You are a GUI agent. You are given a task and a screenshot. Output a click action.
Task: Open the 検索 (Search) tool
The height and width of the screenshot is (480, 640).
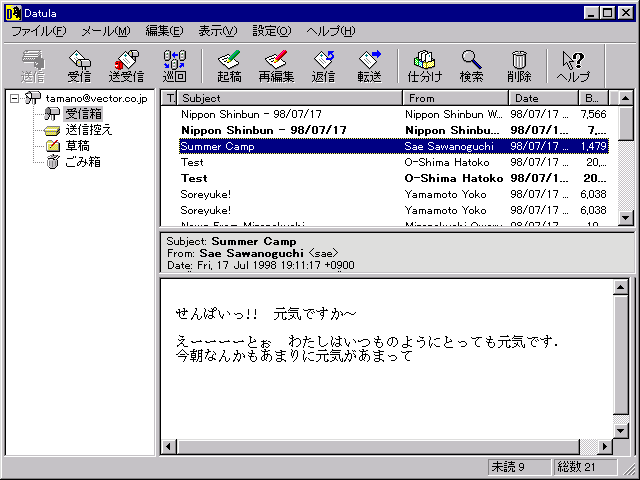point(471,66)
